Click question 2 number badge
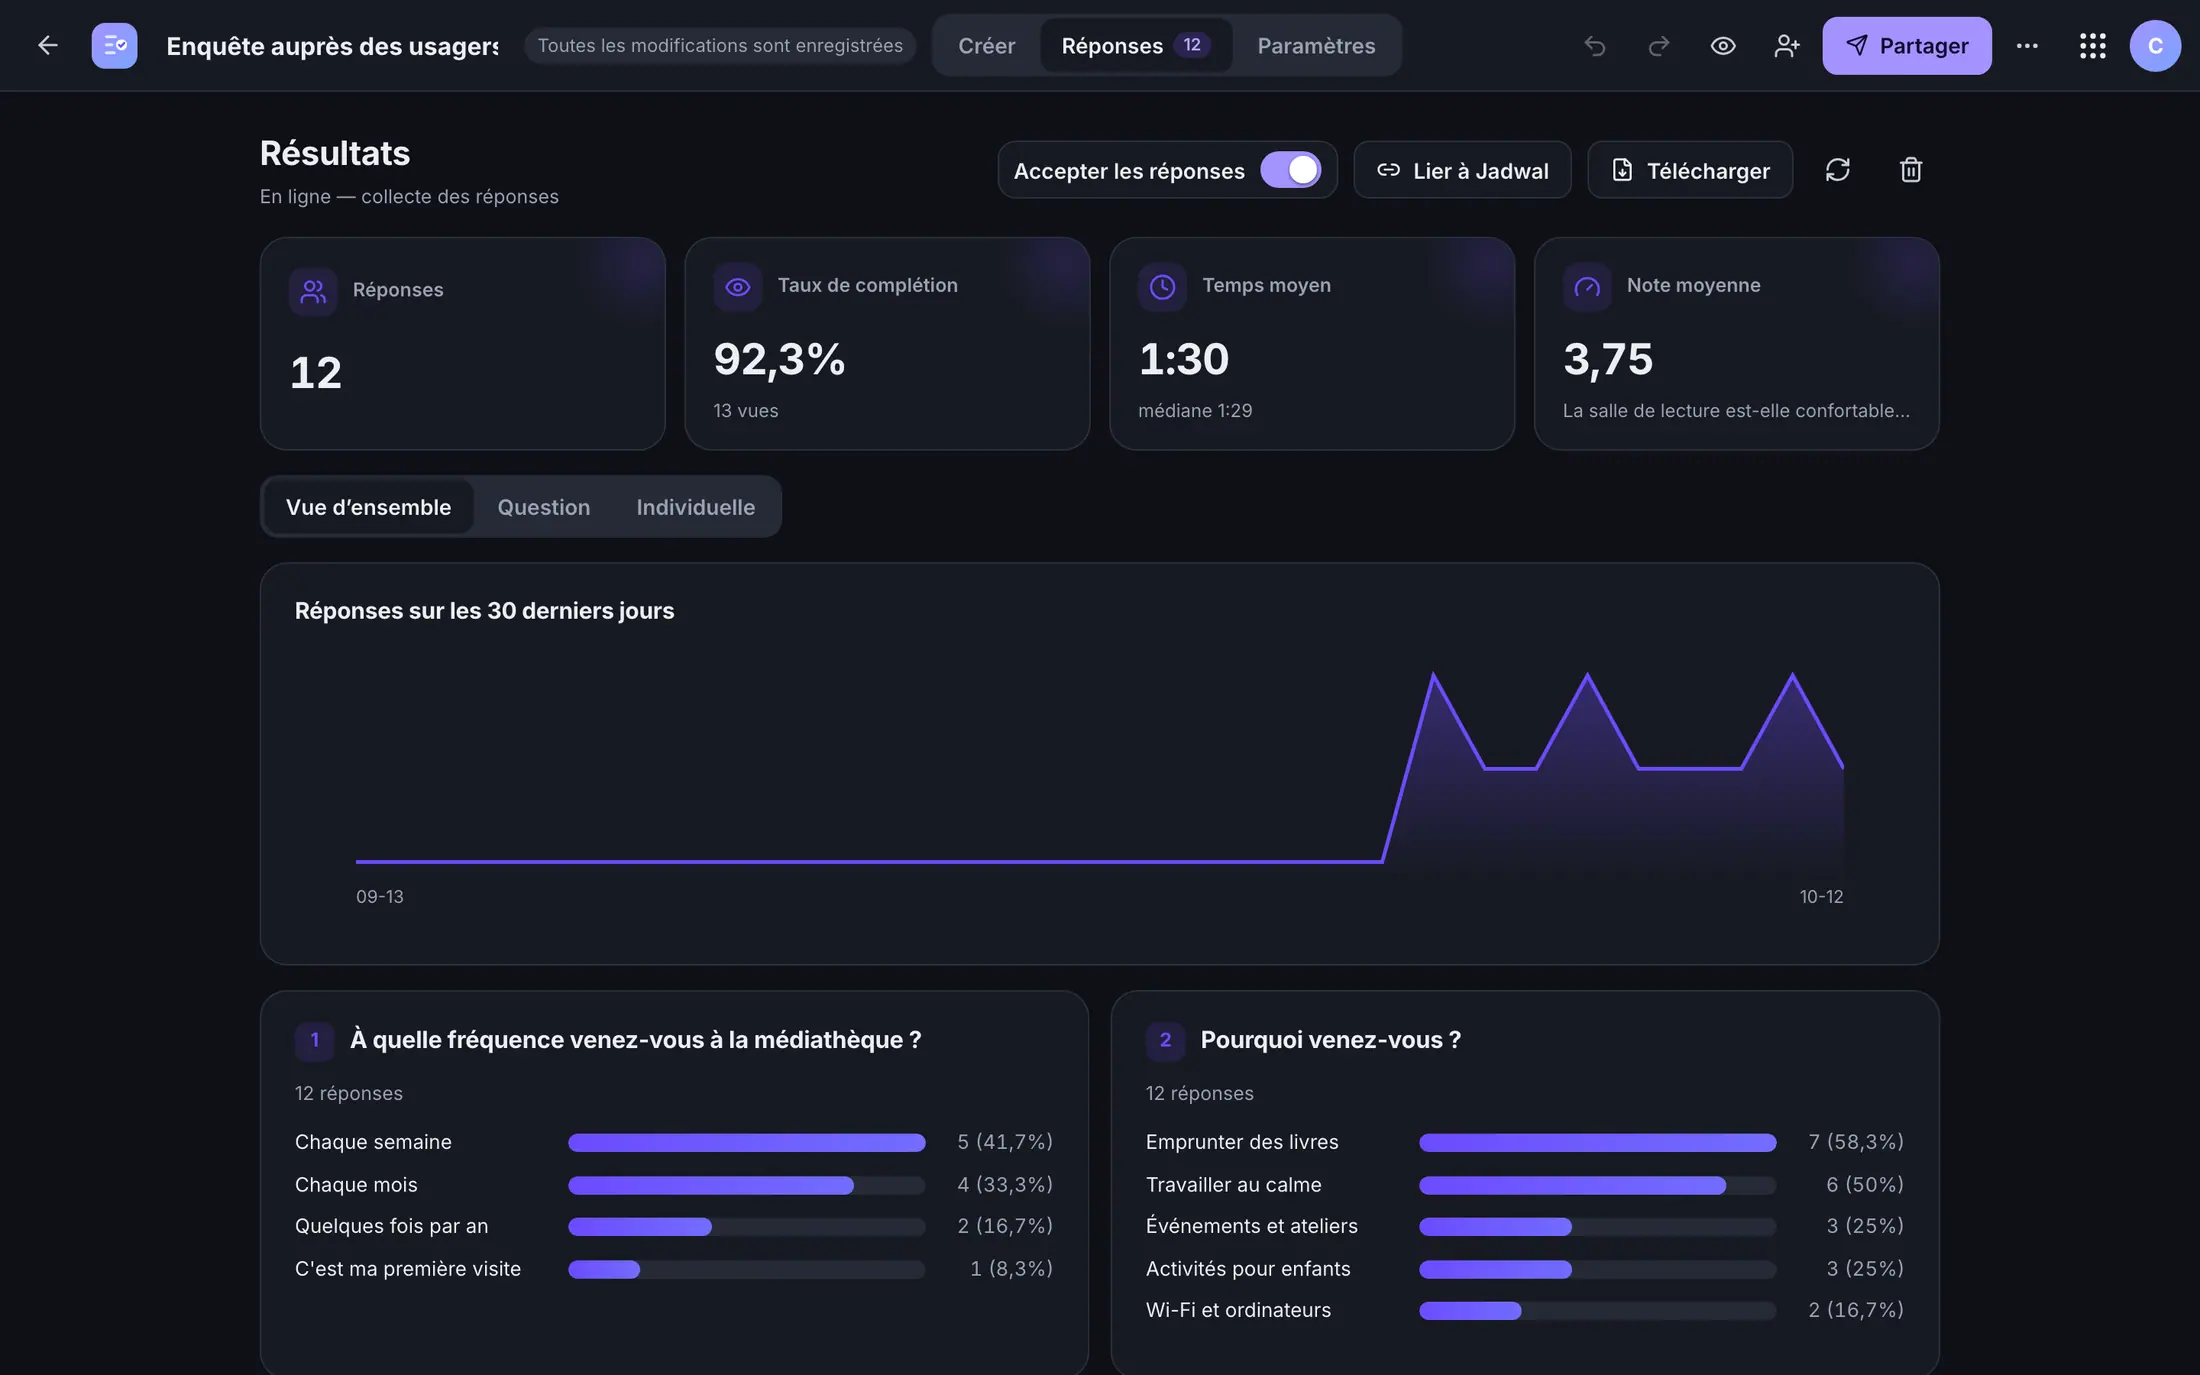This screenshot has height=1375, width=2200. coord(1165,1040)
